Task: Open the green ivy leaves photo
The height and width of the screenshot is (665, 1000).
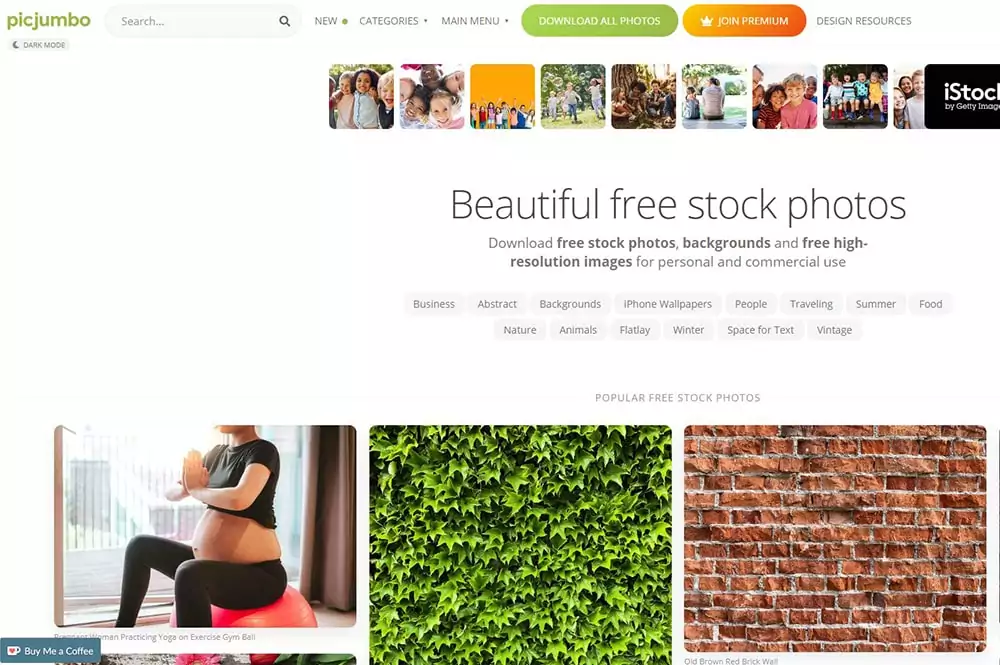Action: pyautogui.click(x=520, y=545)
